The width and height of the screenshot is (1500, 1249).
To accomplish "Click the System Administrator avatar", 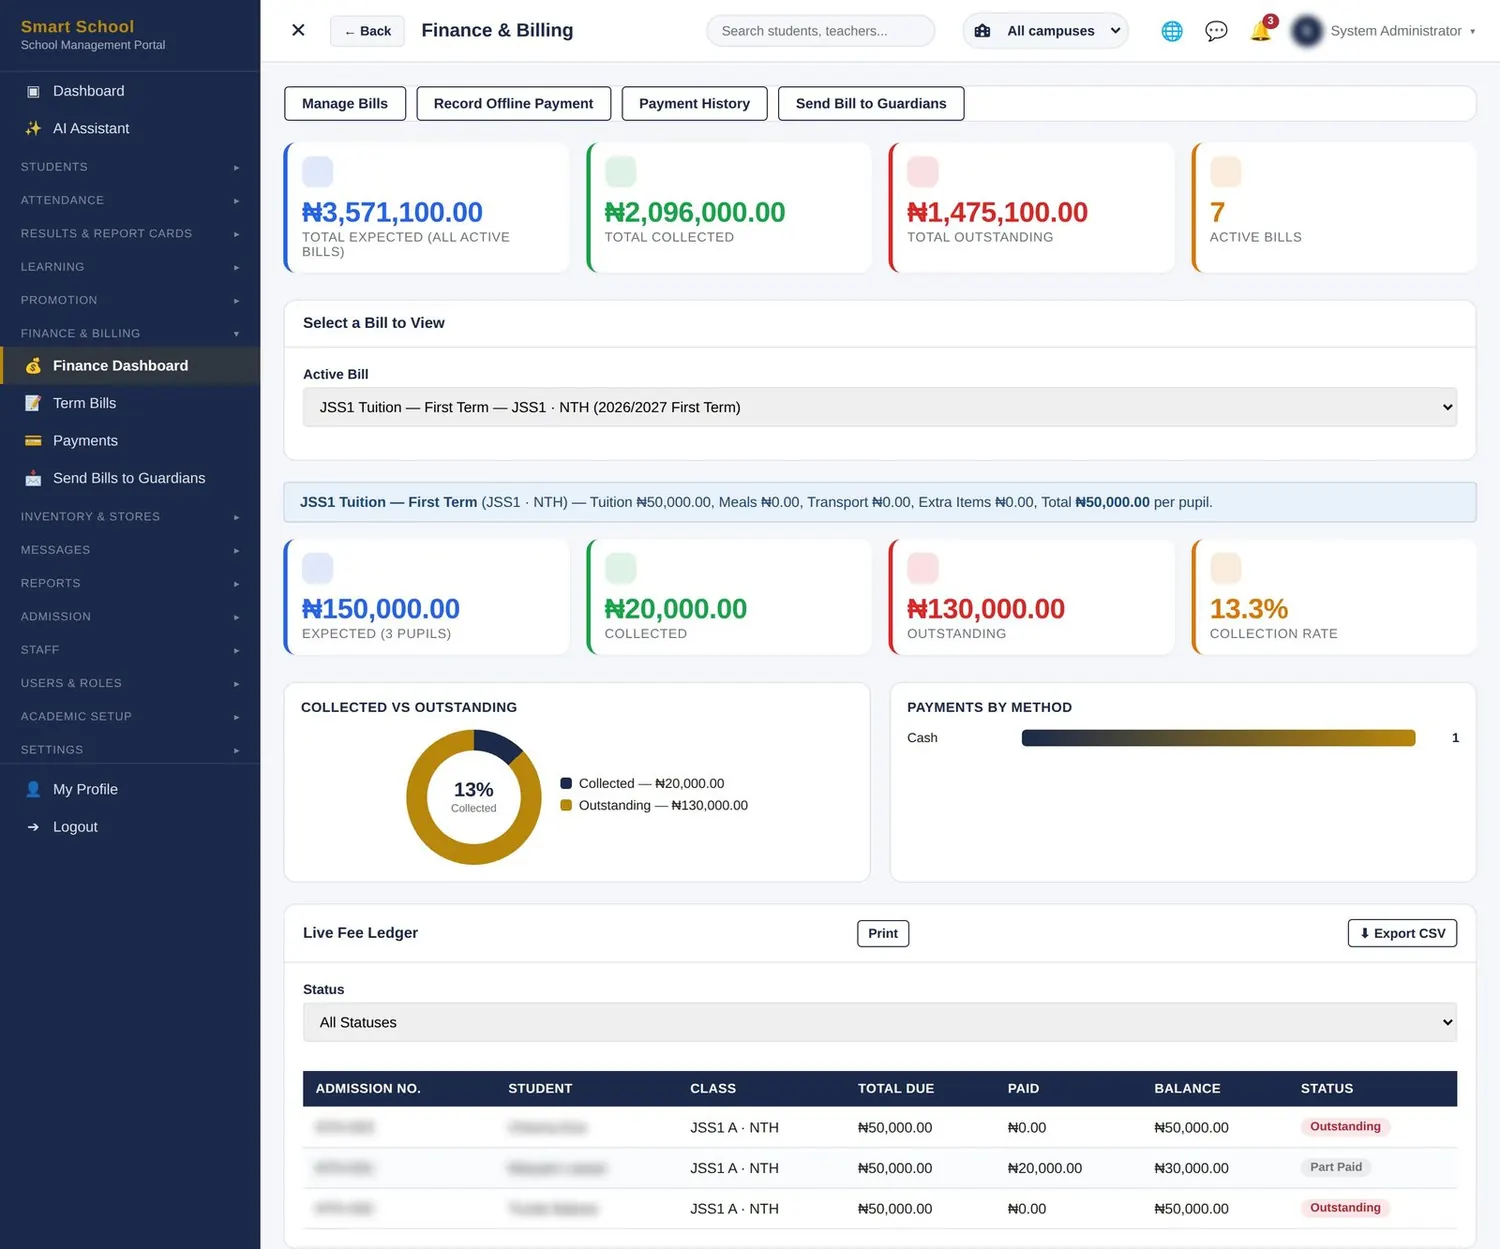I will [1307, 31].
